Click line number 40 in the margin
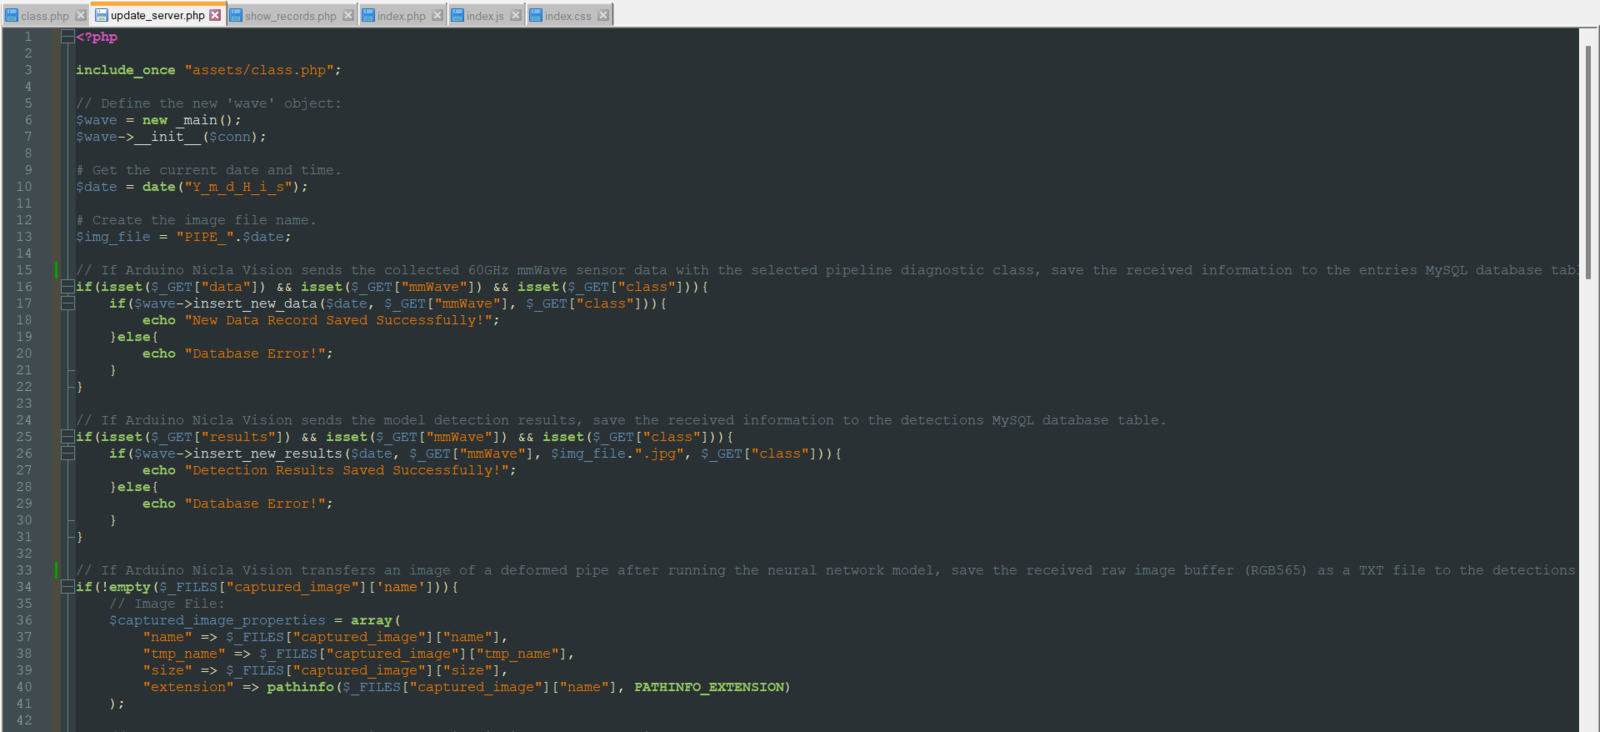Screen dimensions: 1600x732 click(x=24, y=687)
